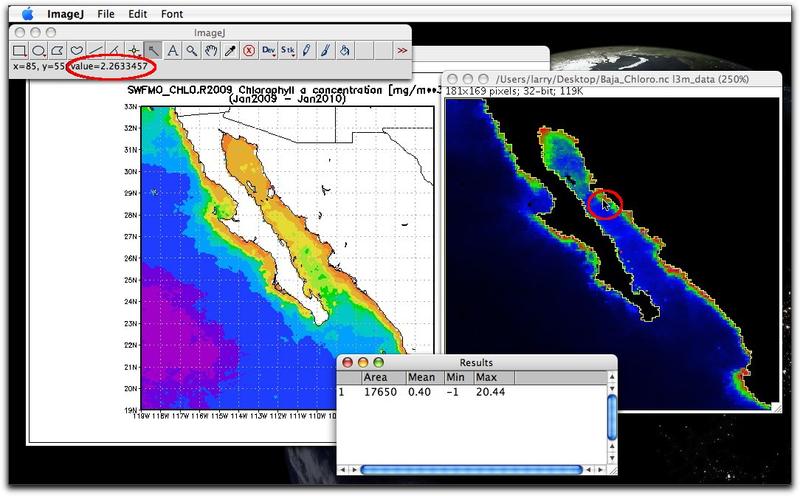Click the 17650 Area value in Results
800x496 pixels.
(380, 392)
